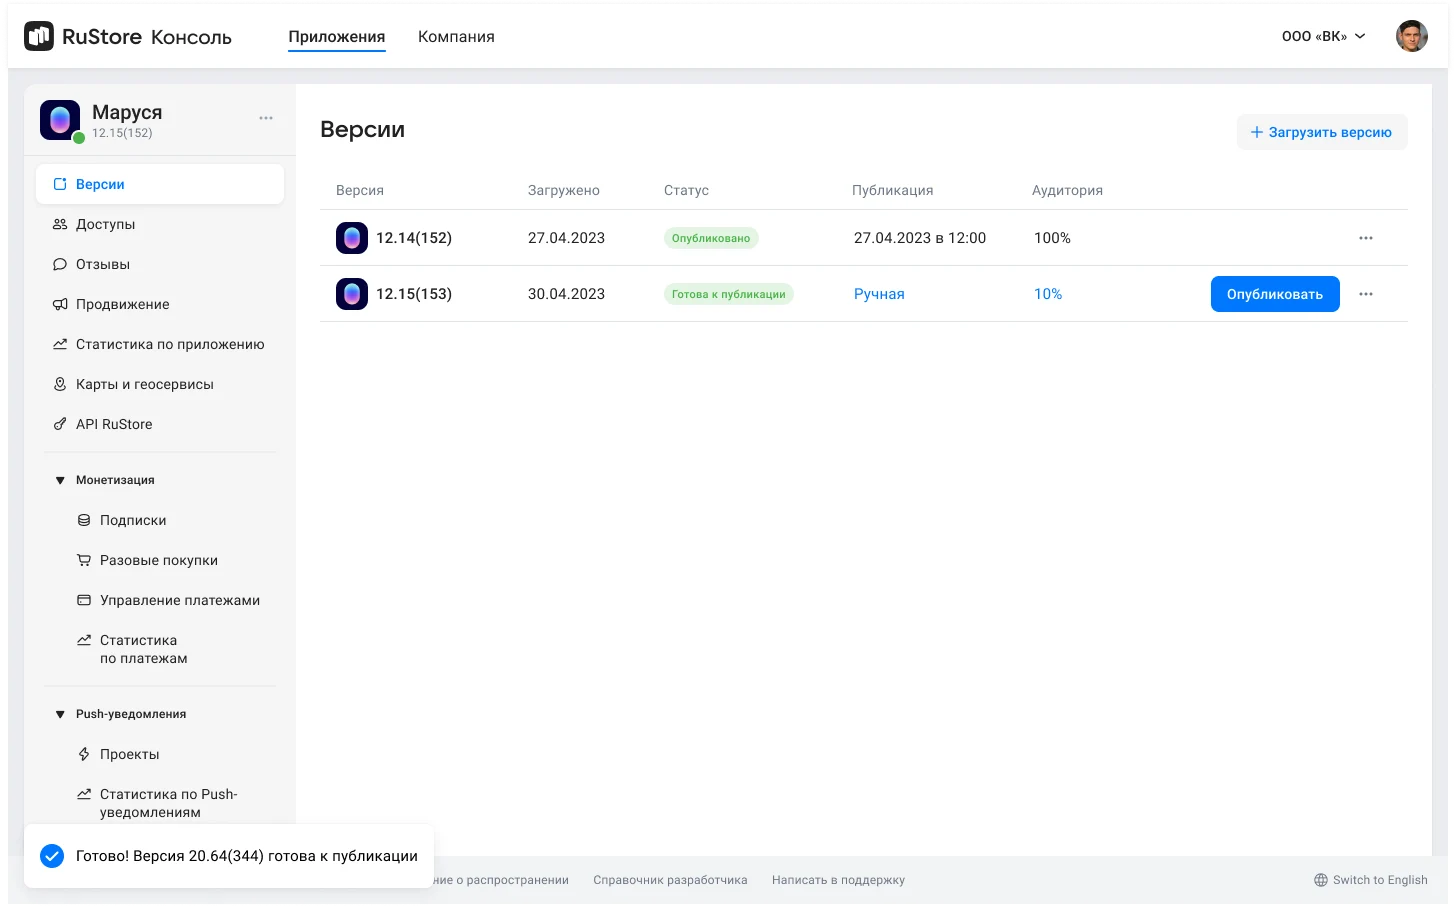
Task: Click the 10% audience link
Action: click(1048, 294)
